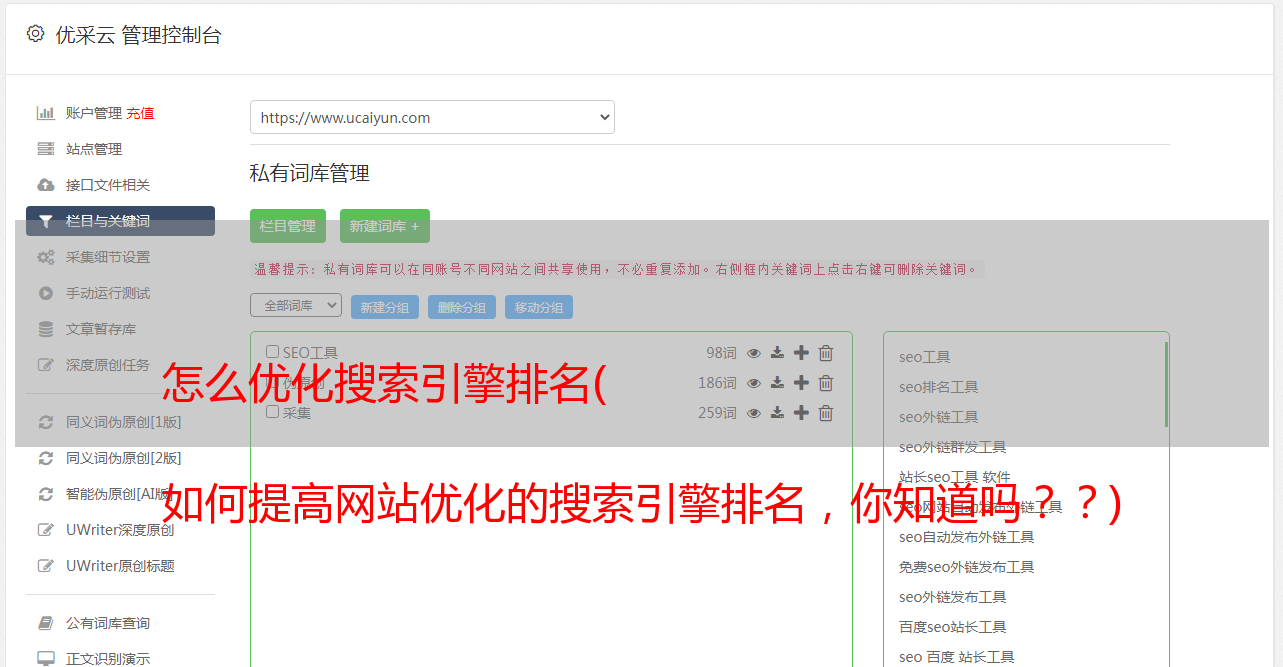The height and width of the screenshot is (667, 1283).
Task: Select 同义词伪原创[2版] menu item
Action: pos(124,458)
